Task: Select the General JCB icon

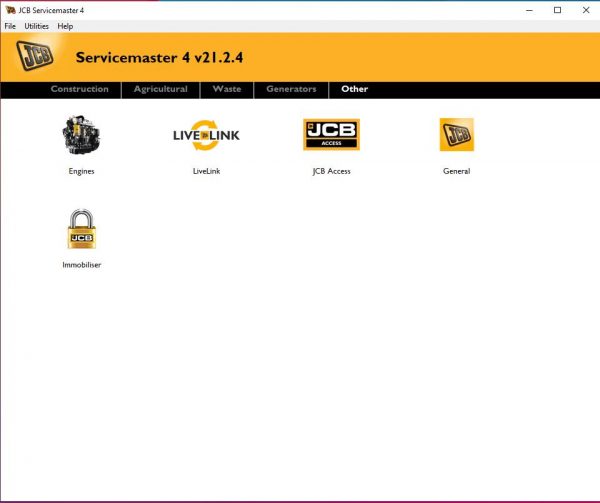Action: coord(457,134)
